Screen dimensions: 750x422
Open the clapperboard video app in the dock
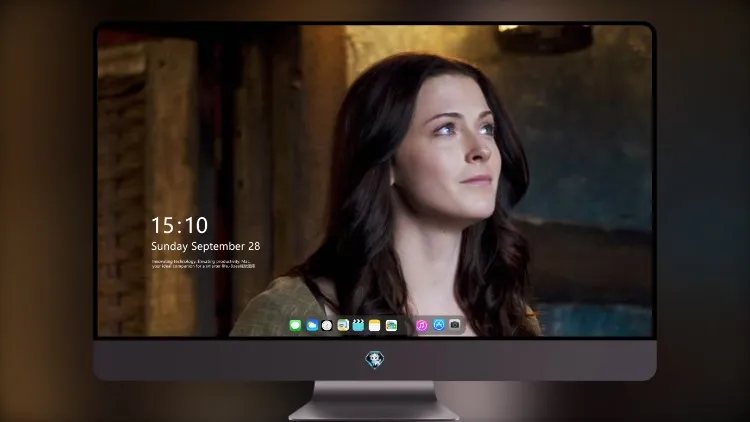point(358,325)
